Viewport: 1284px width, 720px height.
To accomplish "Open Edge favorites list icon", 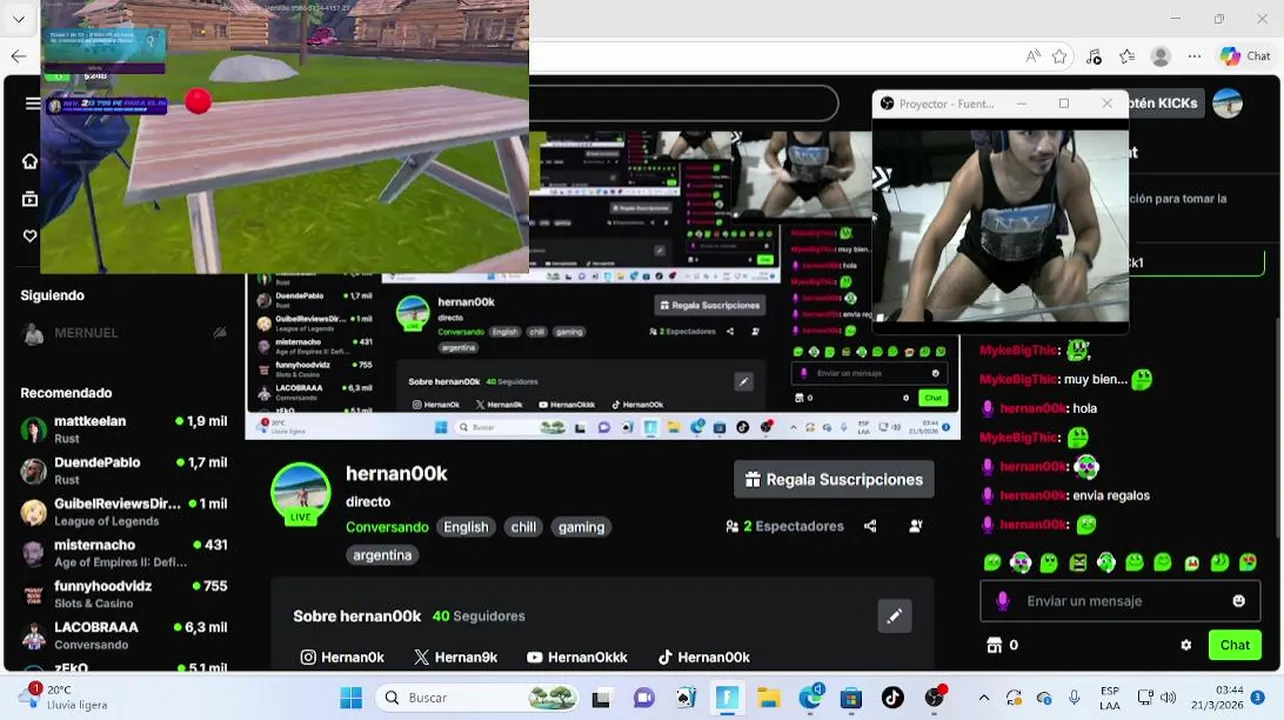I will (x=1127, y=56).
